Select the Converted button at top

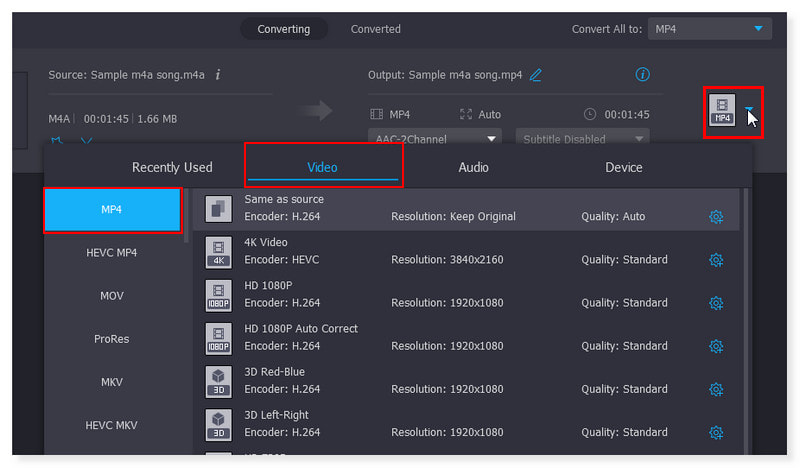pyautogui.click(x=375, y=29)
